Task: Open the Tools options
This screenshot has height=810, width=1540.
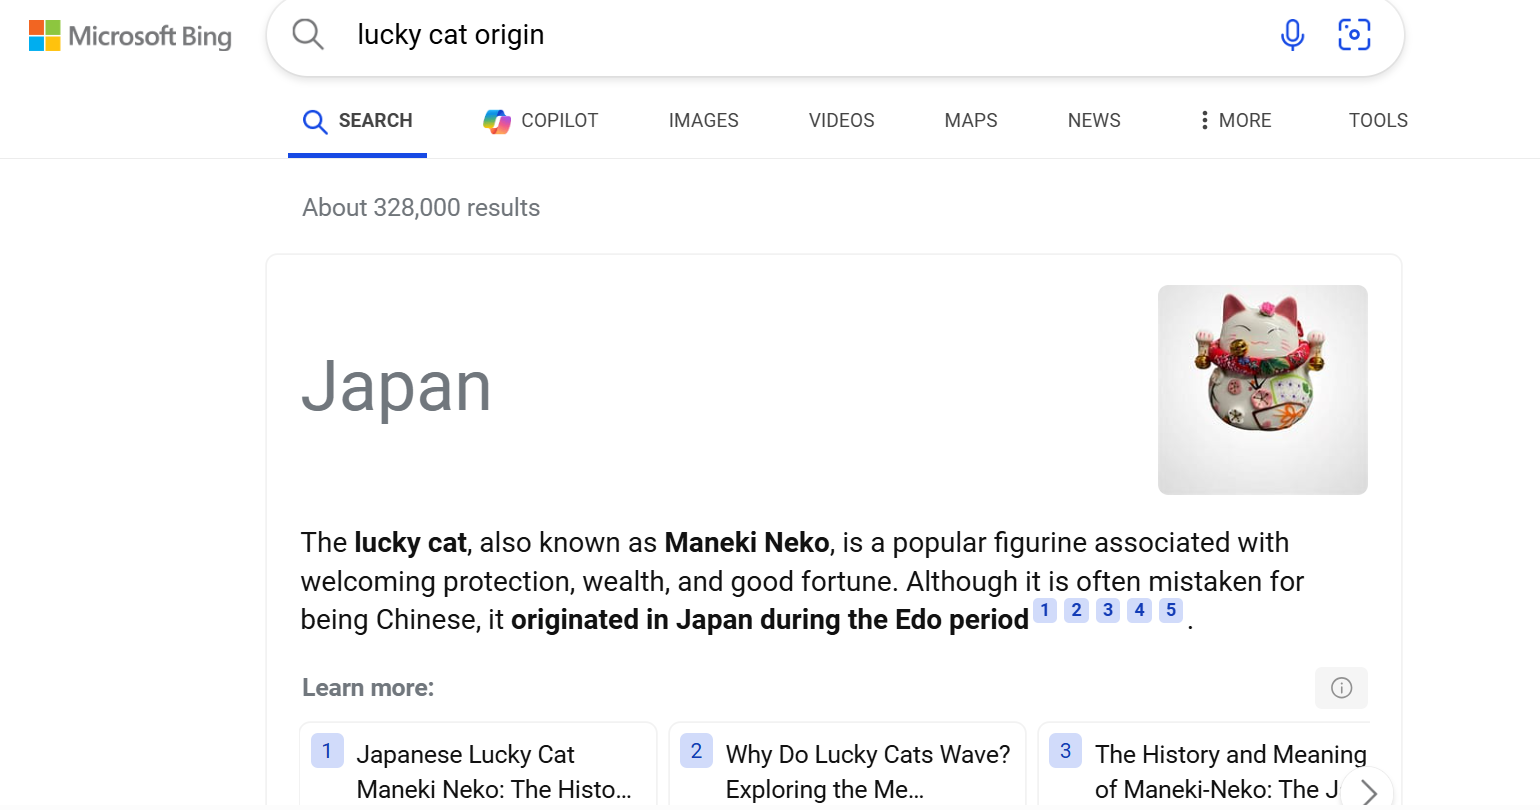Action: 1378,121
